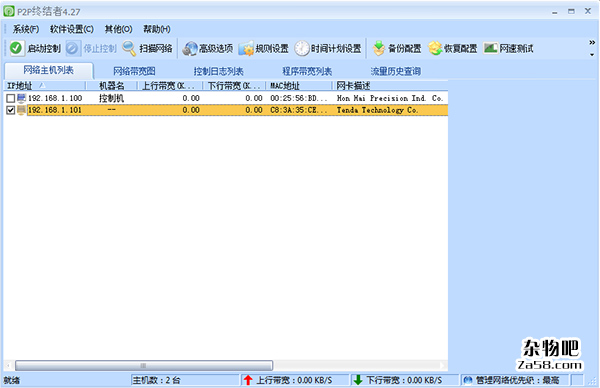Click the 高级选项 label
This screenshot has width=600, height=388.
tap(216, 49)
